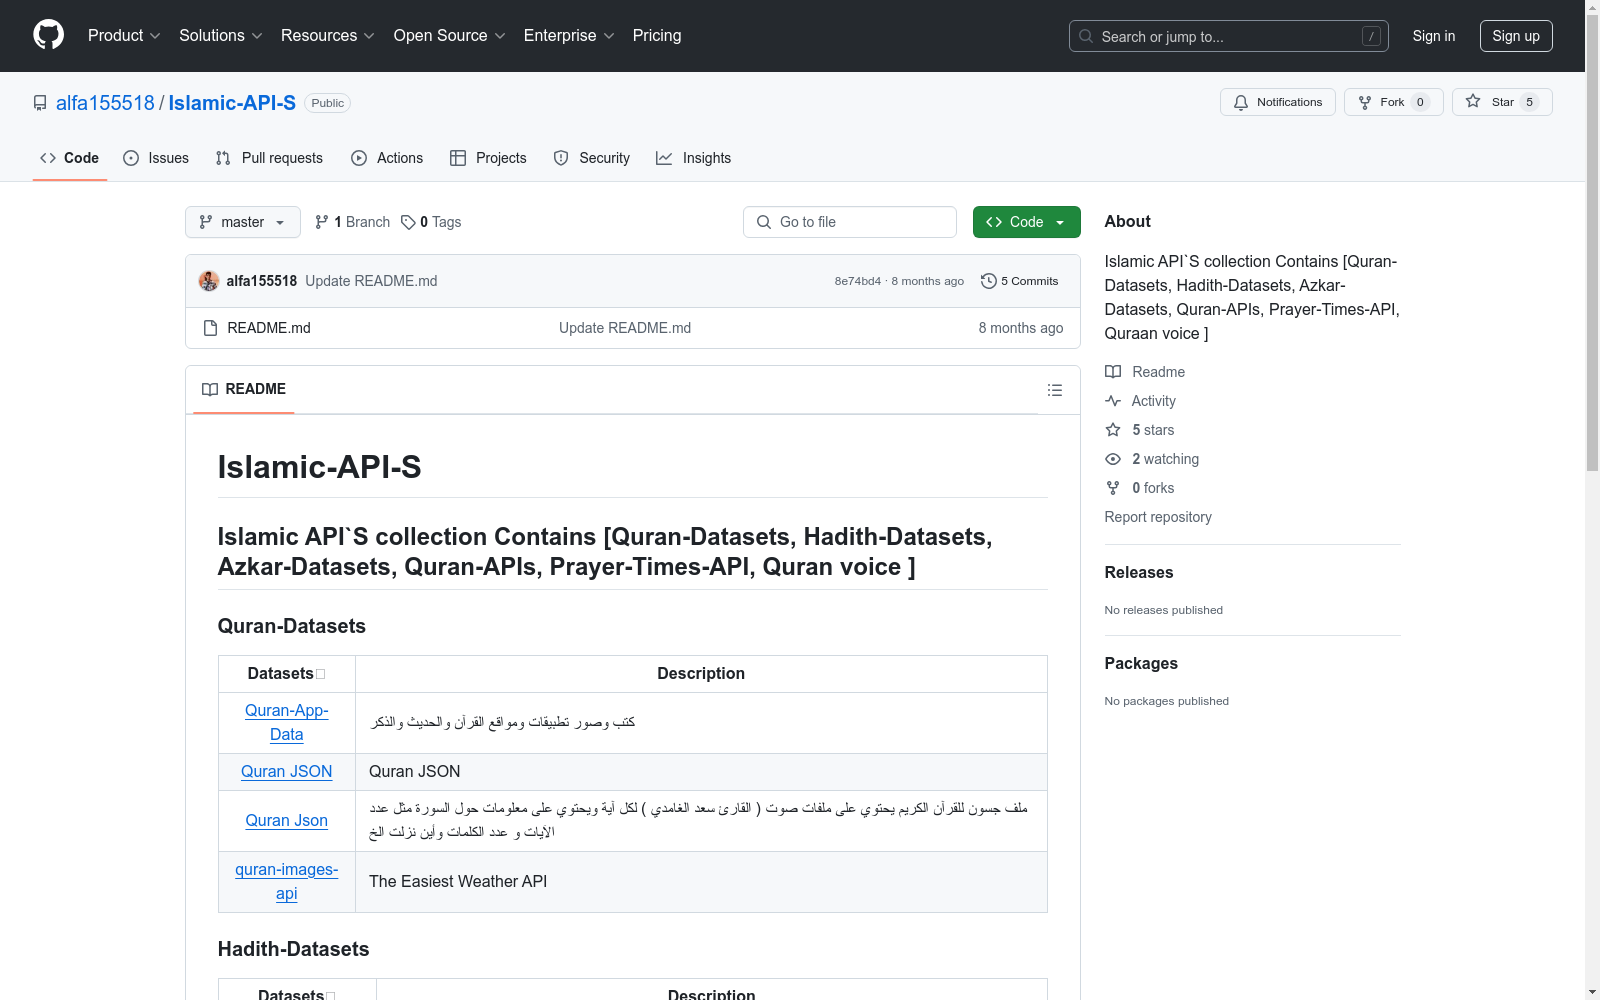This screenshot has height=1000, width=1600.
Task: Click the tag icon beside 0 Tags
Action: tap(408, 222)
